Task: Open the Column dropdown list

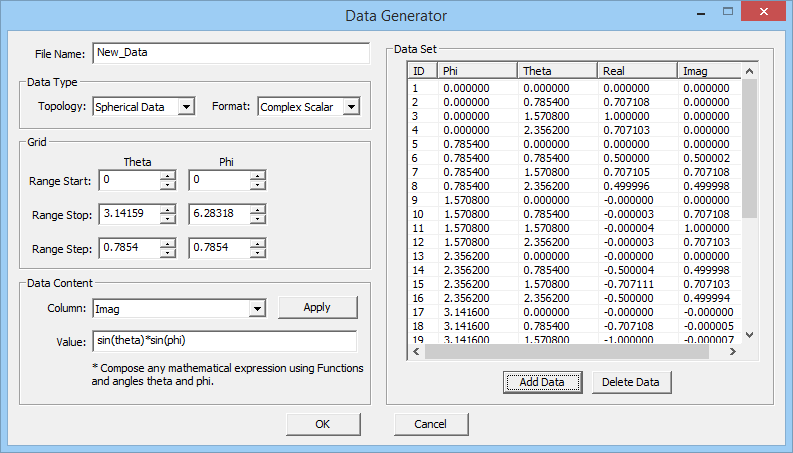Action: point(256,309)
